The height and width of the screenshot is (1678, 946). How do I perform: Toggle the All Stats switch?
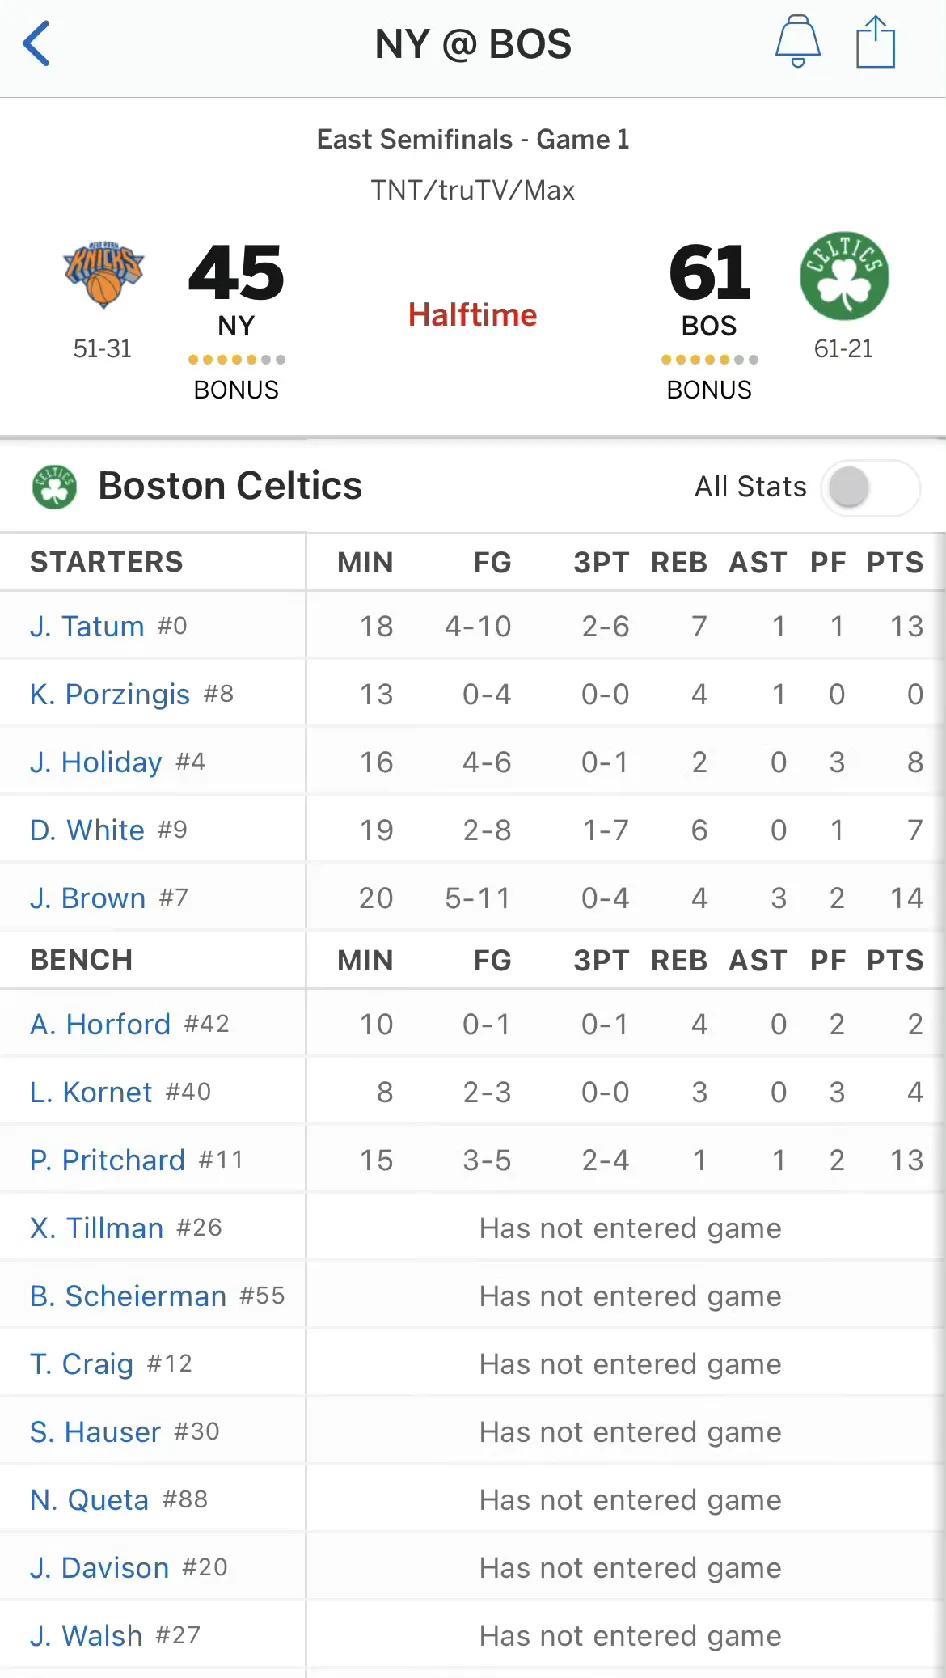point(870,488)
